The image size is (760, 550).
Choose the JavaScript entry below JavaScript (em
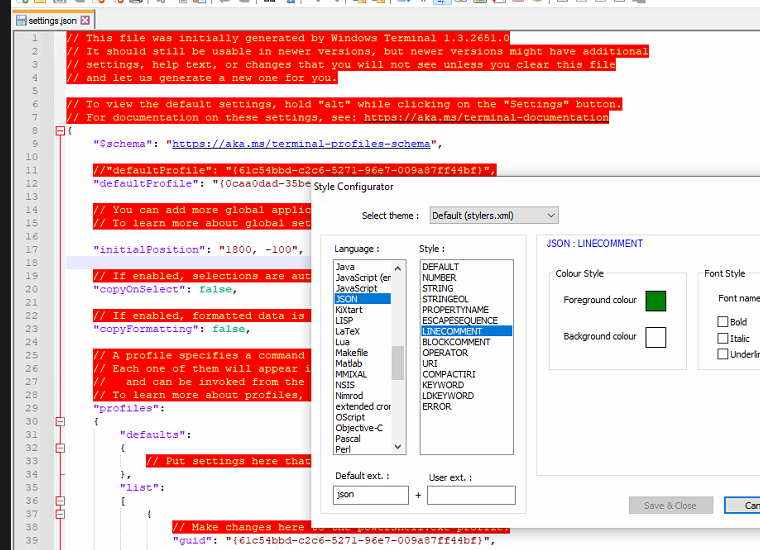pos(356,288)
